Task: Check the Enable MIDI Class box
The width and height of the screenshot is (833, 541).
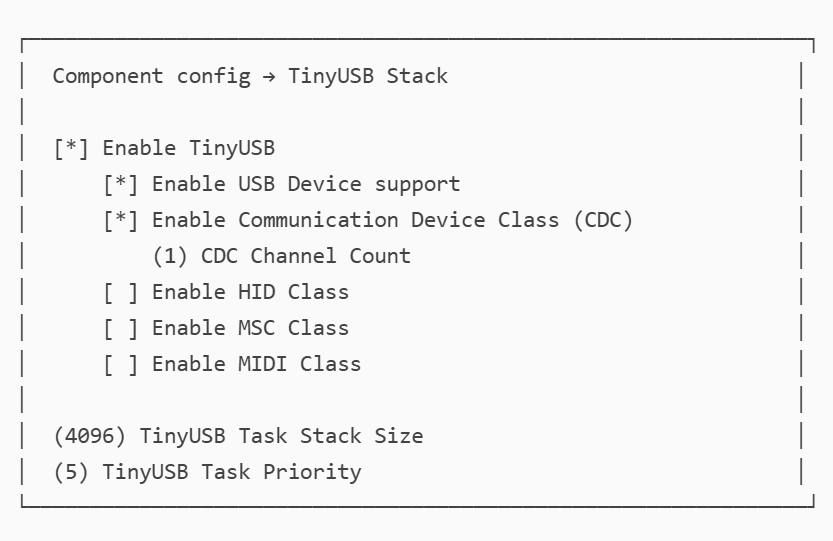Action: point(121,364)
